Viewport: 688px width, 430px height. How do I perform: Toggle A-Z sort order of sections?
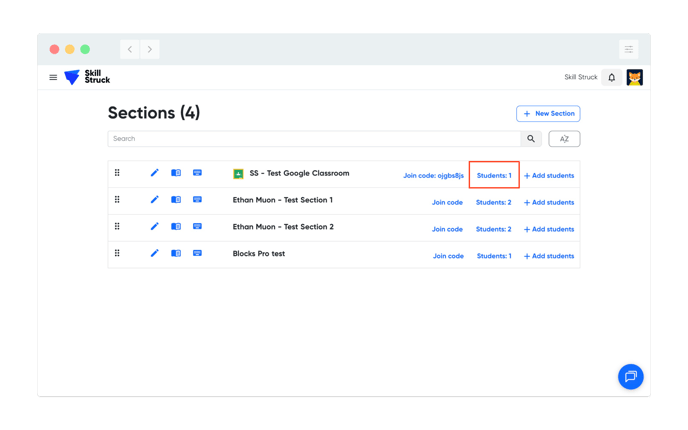tap(564, 139)
